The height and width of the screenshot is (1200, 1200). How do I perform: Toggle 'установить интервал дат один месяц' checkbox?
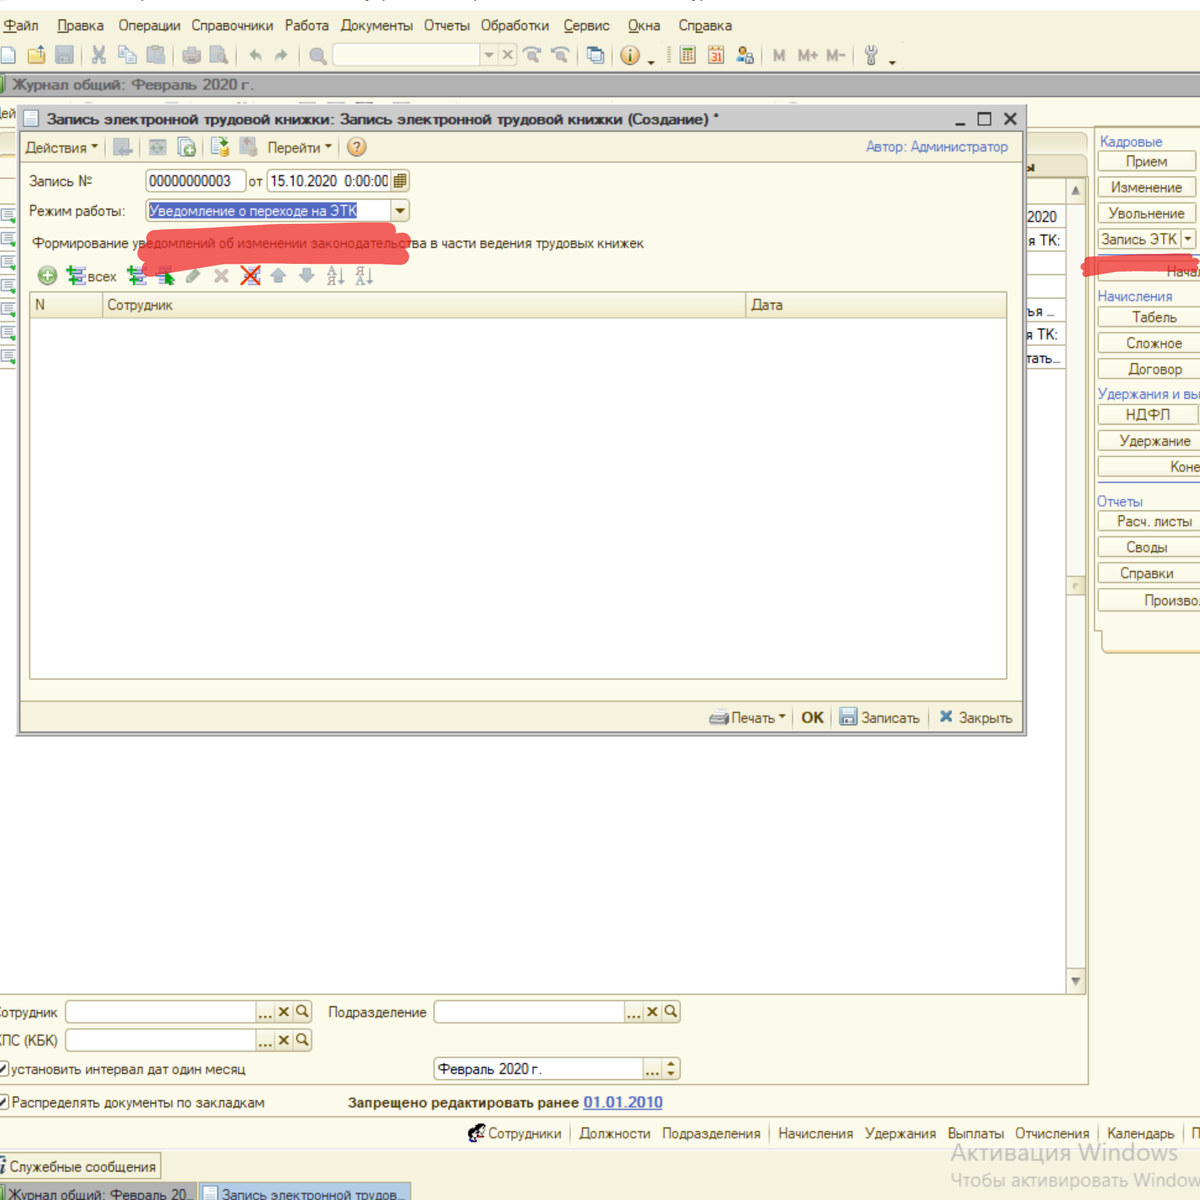pos(3,1069)
